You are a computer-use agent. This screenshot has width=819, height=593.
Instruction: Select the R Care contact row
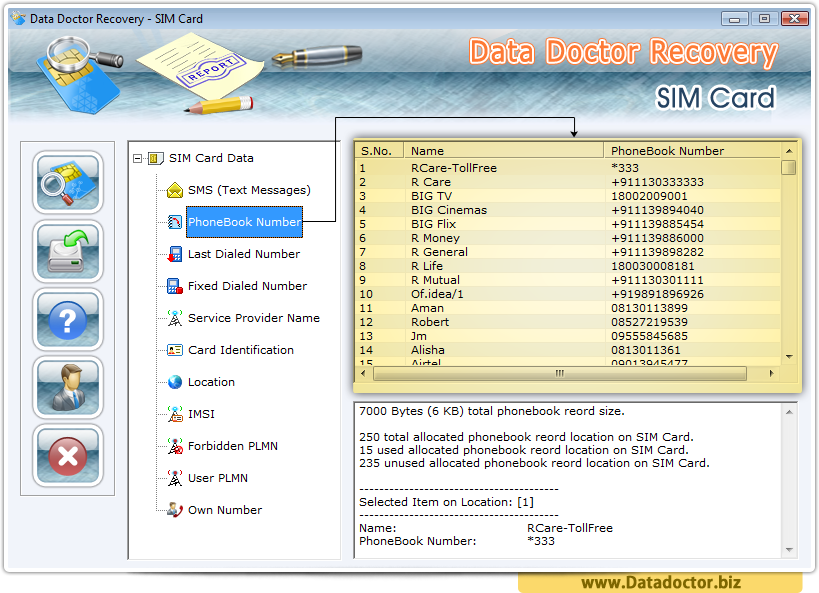tap(568, 182)
